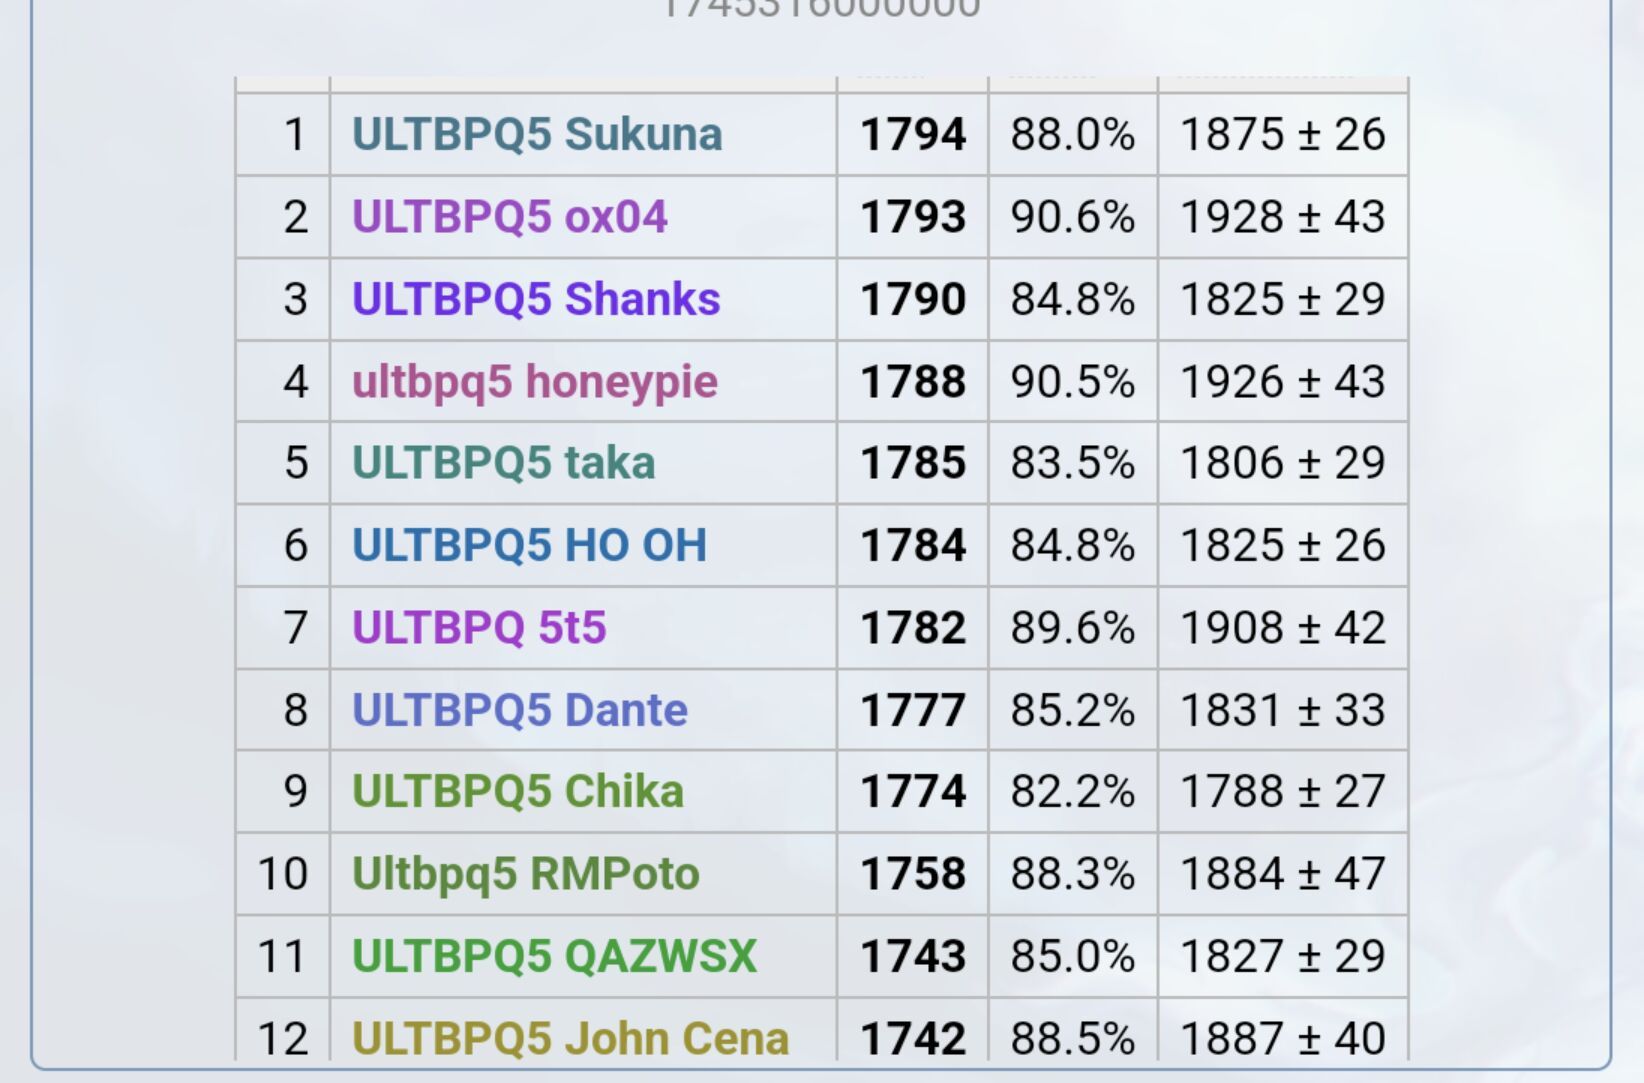Image resolution: width=1644 pixels, height=1083 pixels.
Task: Select the ULTBPQ5 John Cena username
Action: [570, 1038]
